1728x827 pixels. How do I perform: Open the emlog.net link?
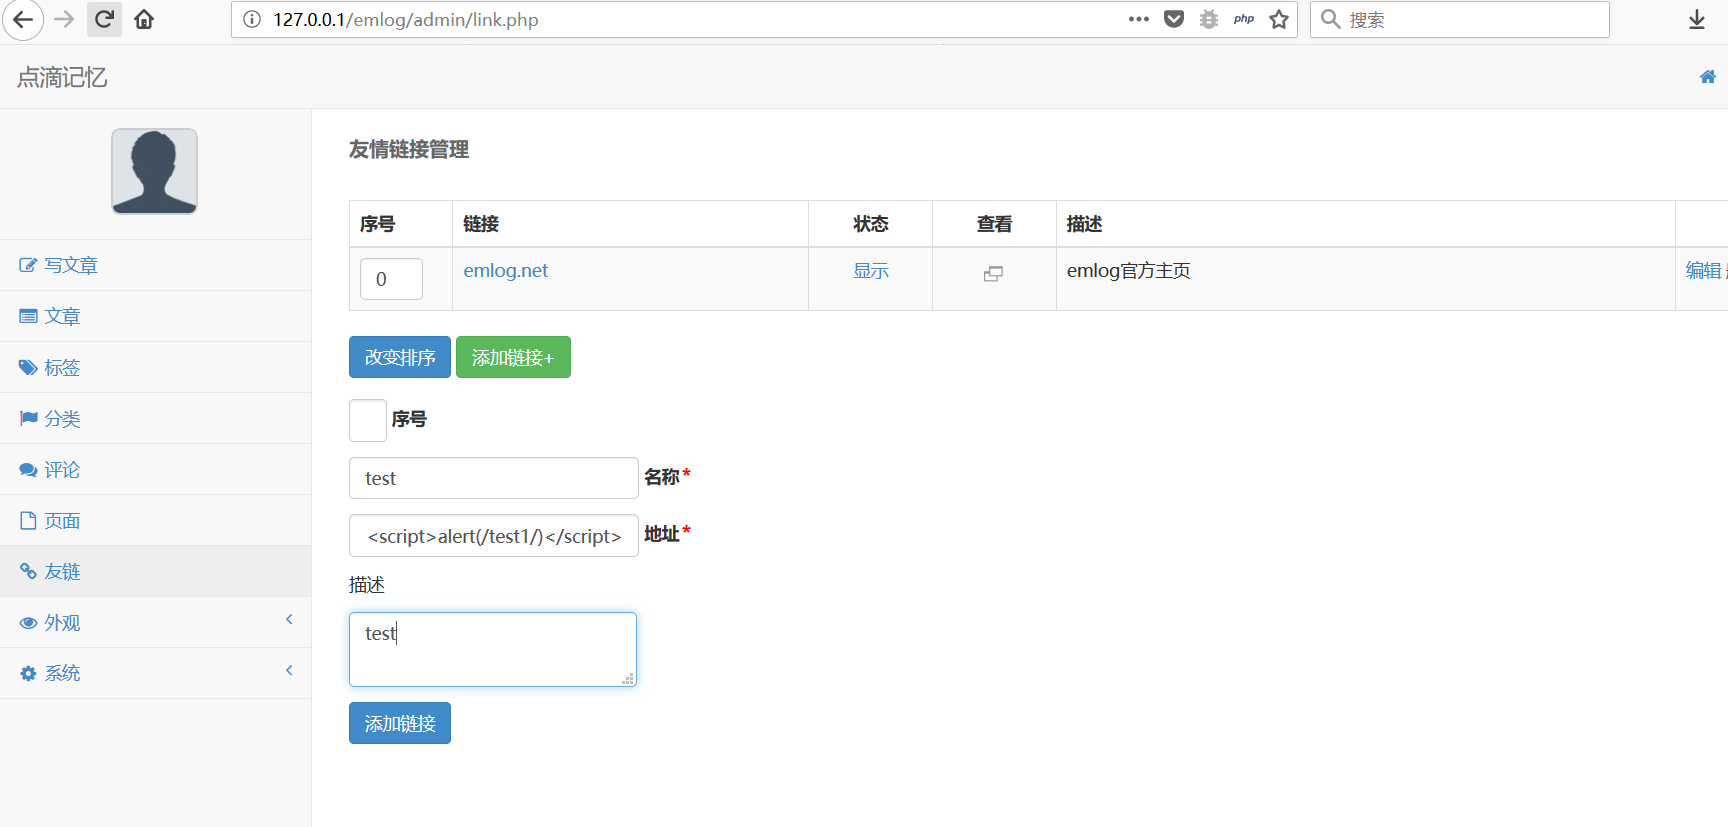coord(505,271)
